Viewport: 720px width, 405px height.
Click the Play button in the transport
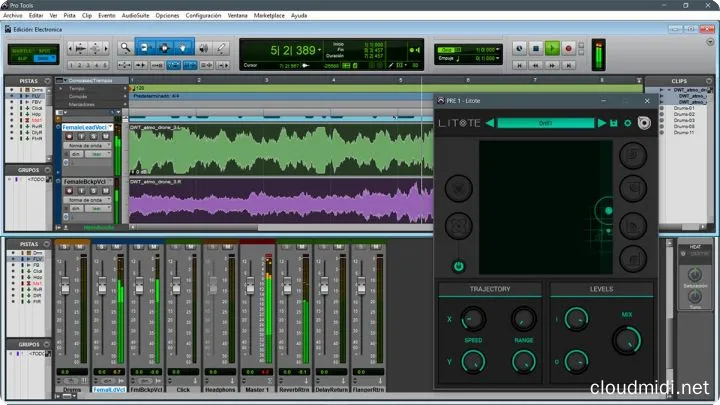click(552, 48)
